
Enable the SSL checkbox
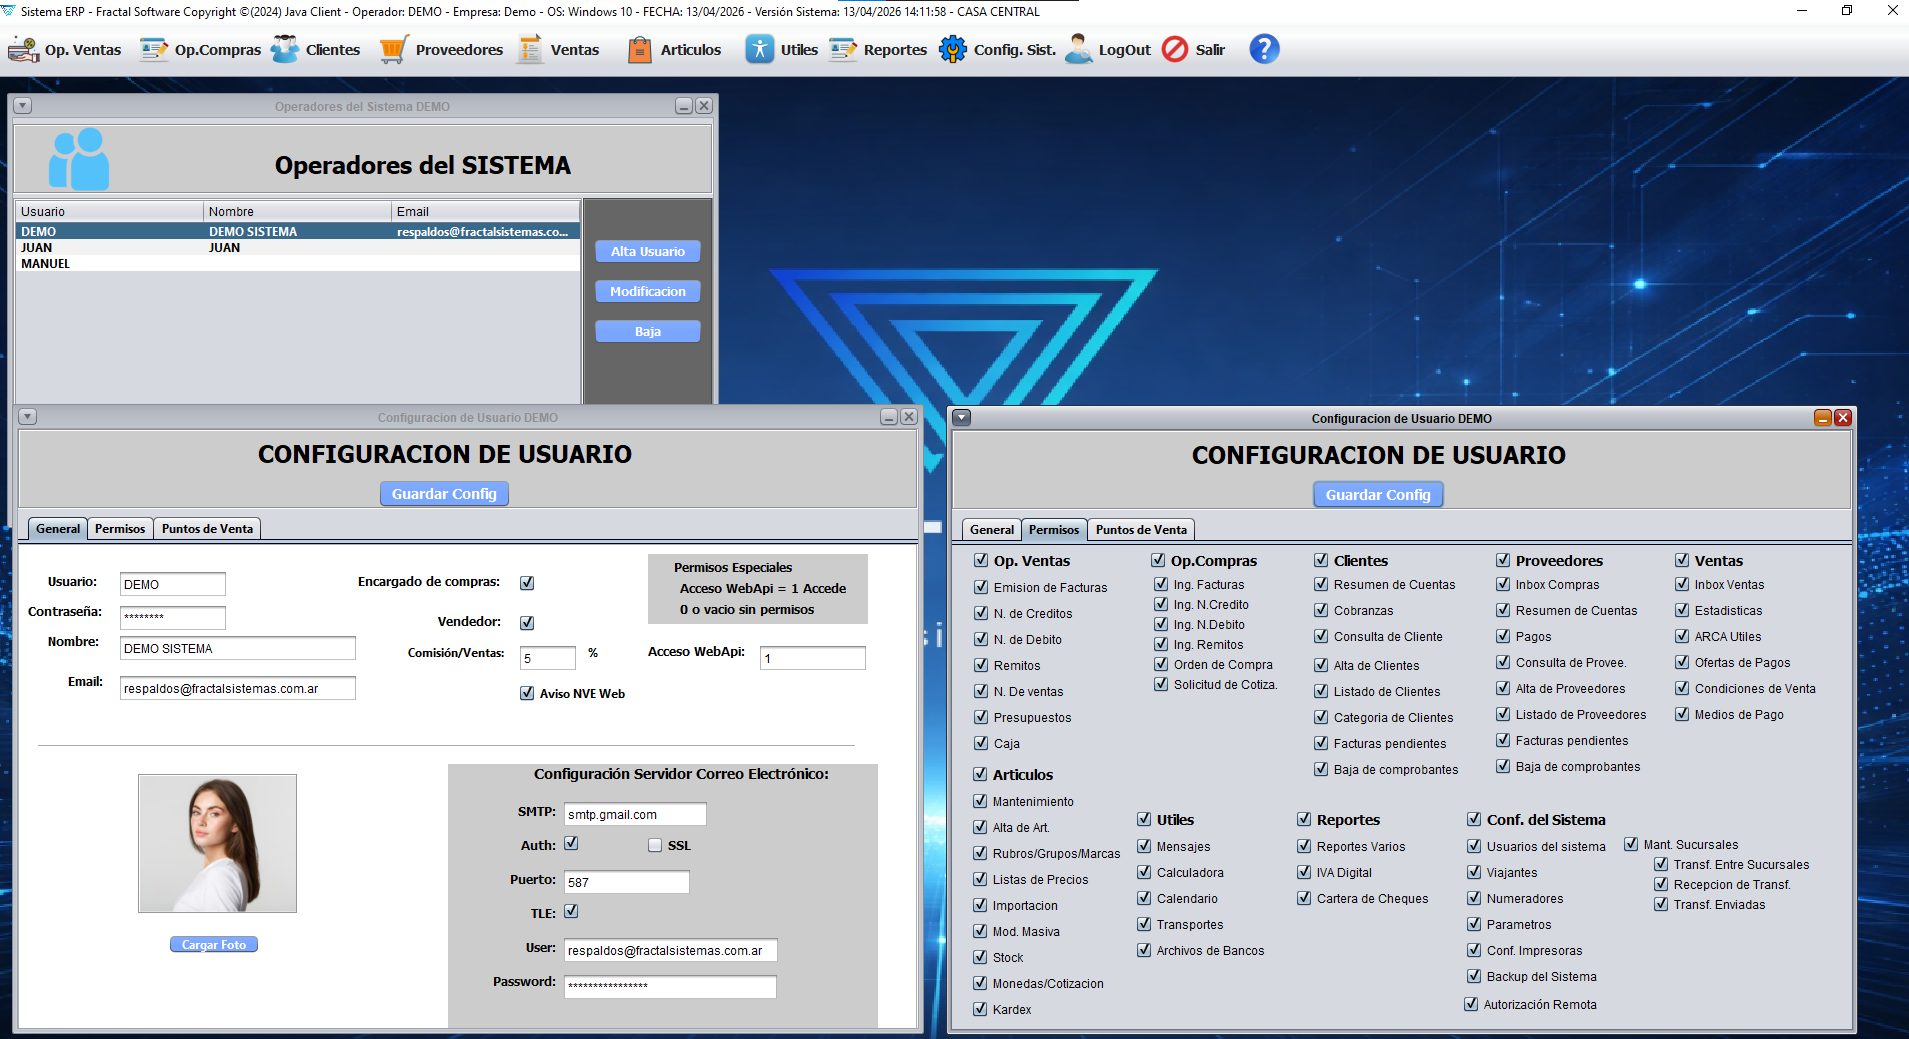[655, 845]
